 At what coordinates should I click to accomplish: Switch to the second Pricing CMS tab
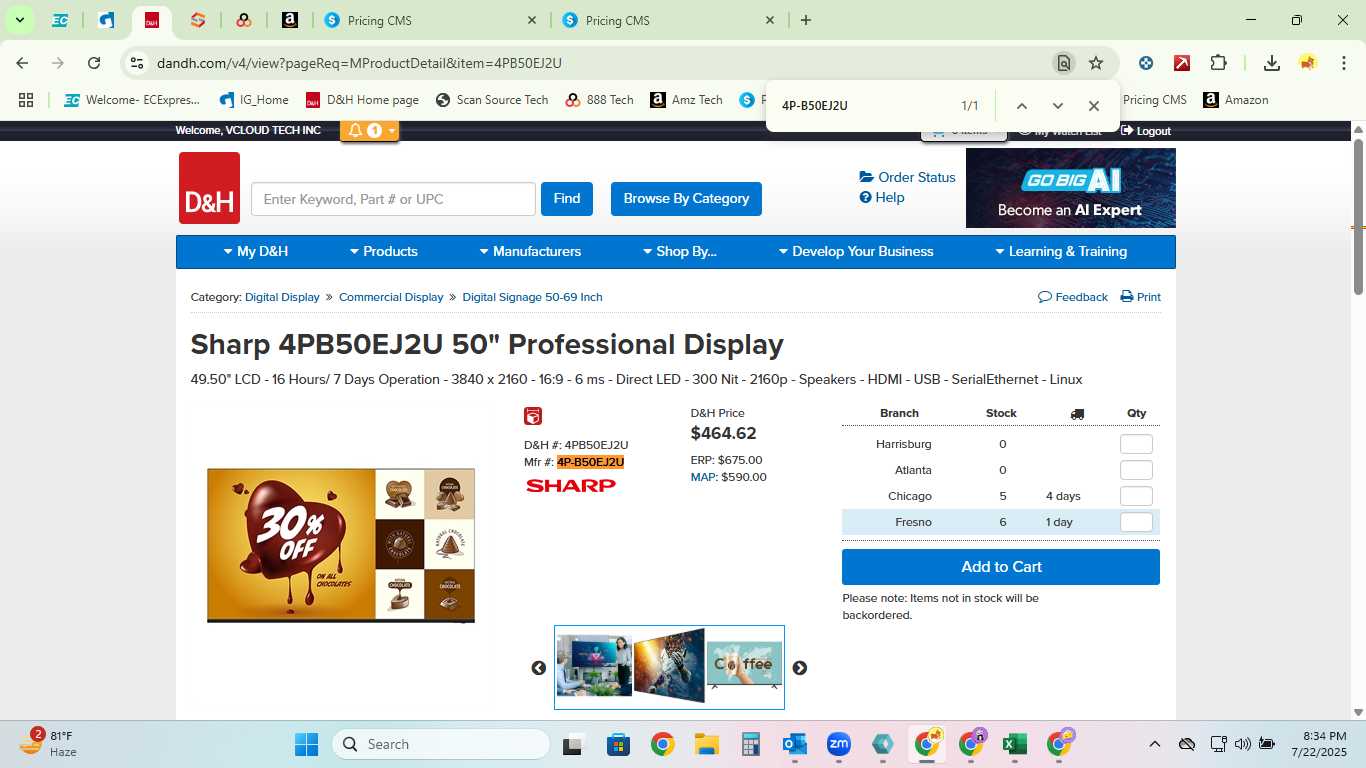pos(668,20)
